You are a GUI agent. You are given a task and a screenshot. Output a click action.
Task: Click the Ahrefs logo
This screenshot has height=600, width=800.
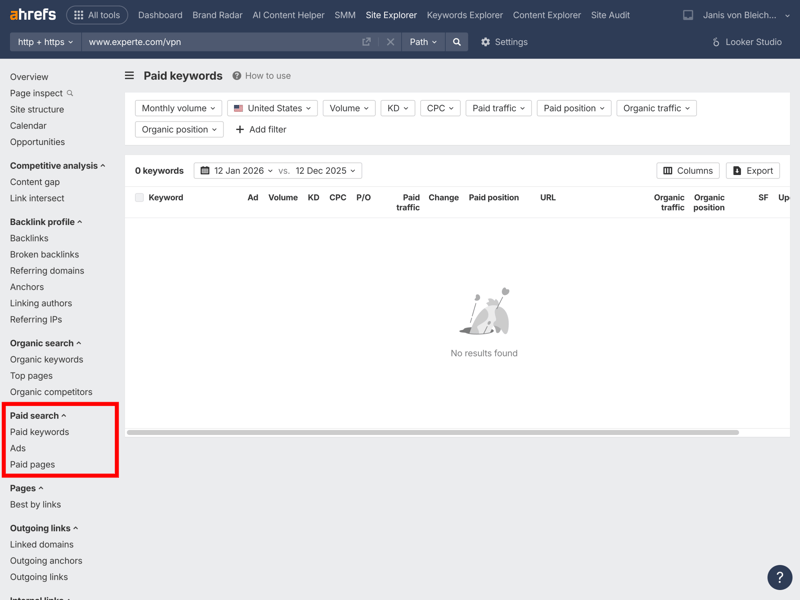(x=33, y=15)
